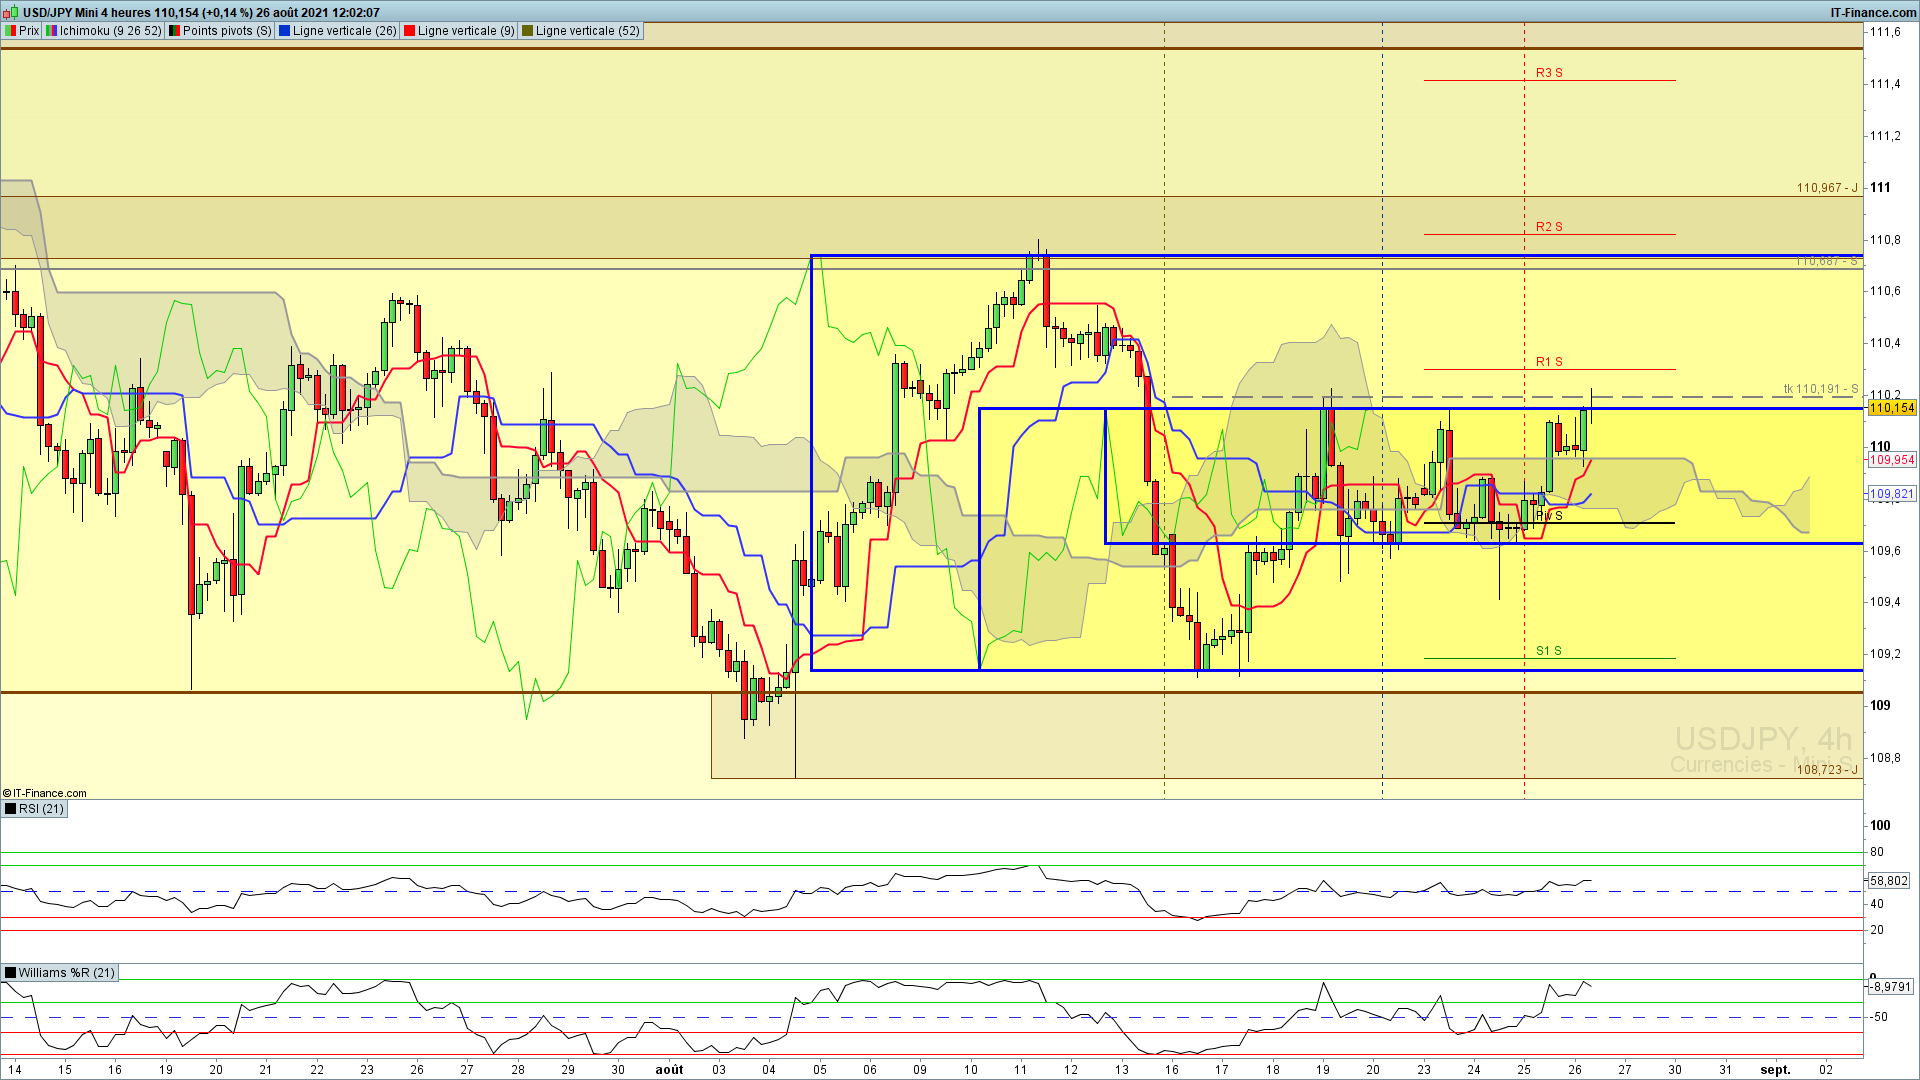Viewport: 1920px width, 1080px height.
Task: Click the olive swatch of Ligne verticale (52)
Action: [527, 31]
